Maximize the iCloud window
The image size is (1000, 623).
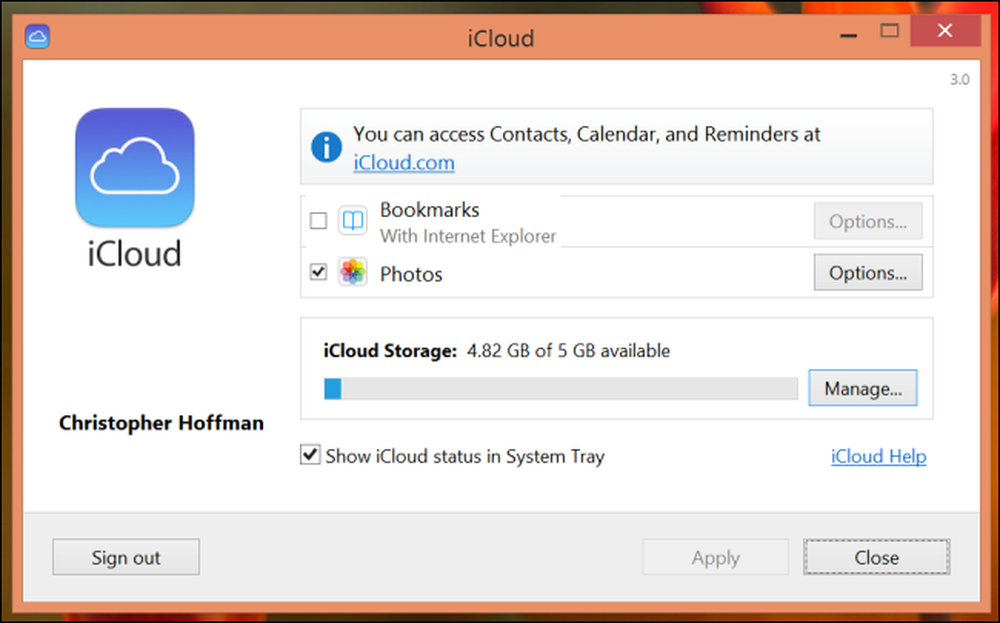coord(890,31)
